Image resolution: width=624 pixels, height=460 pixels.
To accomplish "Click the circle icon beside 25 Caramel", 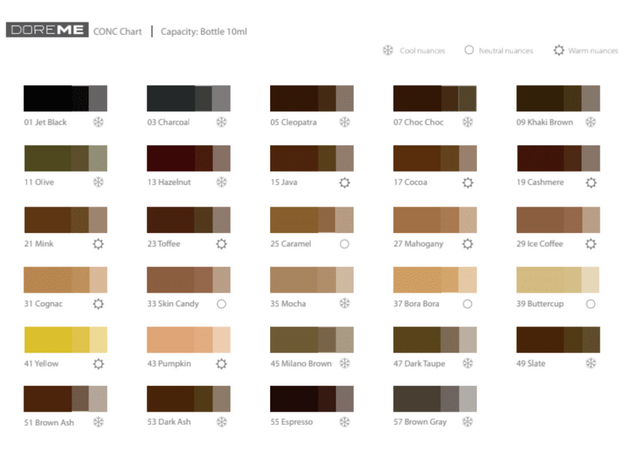I will pos(345,243).
